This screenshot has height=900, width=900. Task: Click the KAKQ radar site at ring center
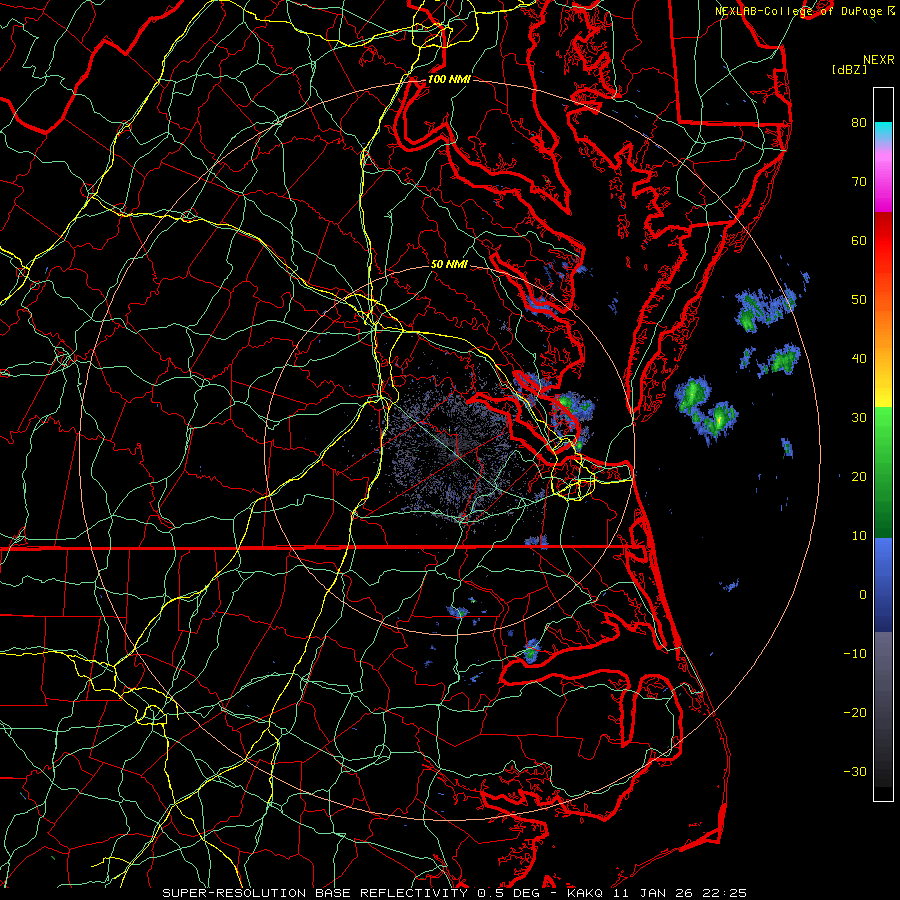pyautogui.click(x=452, y=453)
